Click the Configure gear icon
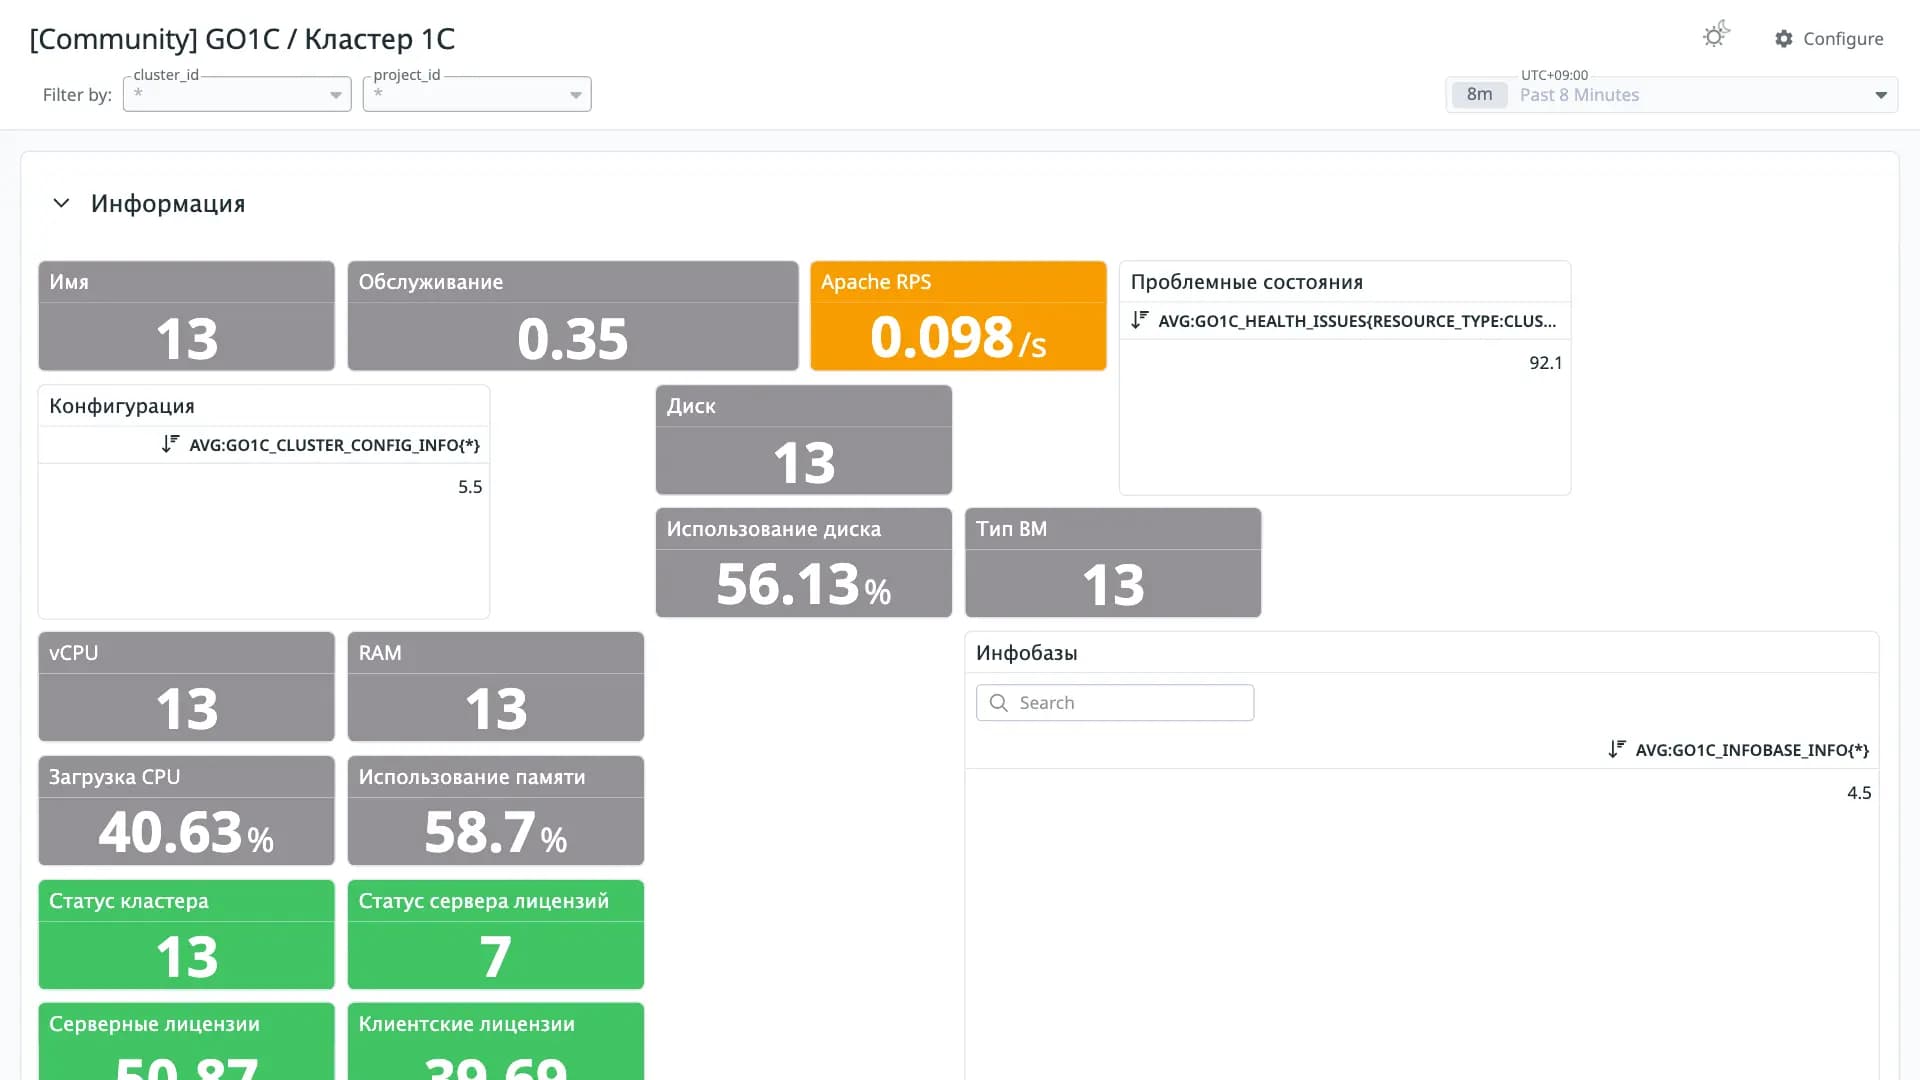Viewport: 1920px width, 1080px height. pos(1784,39)
